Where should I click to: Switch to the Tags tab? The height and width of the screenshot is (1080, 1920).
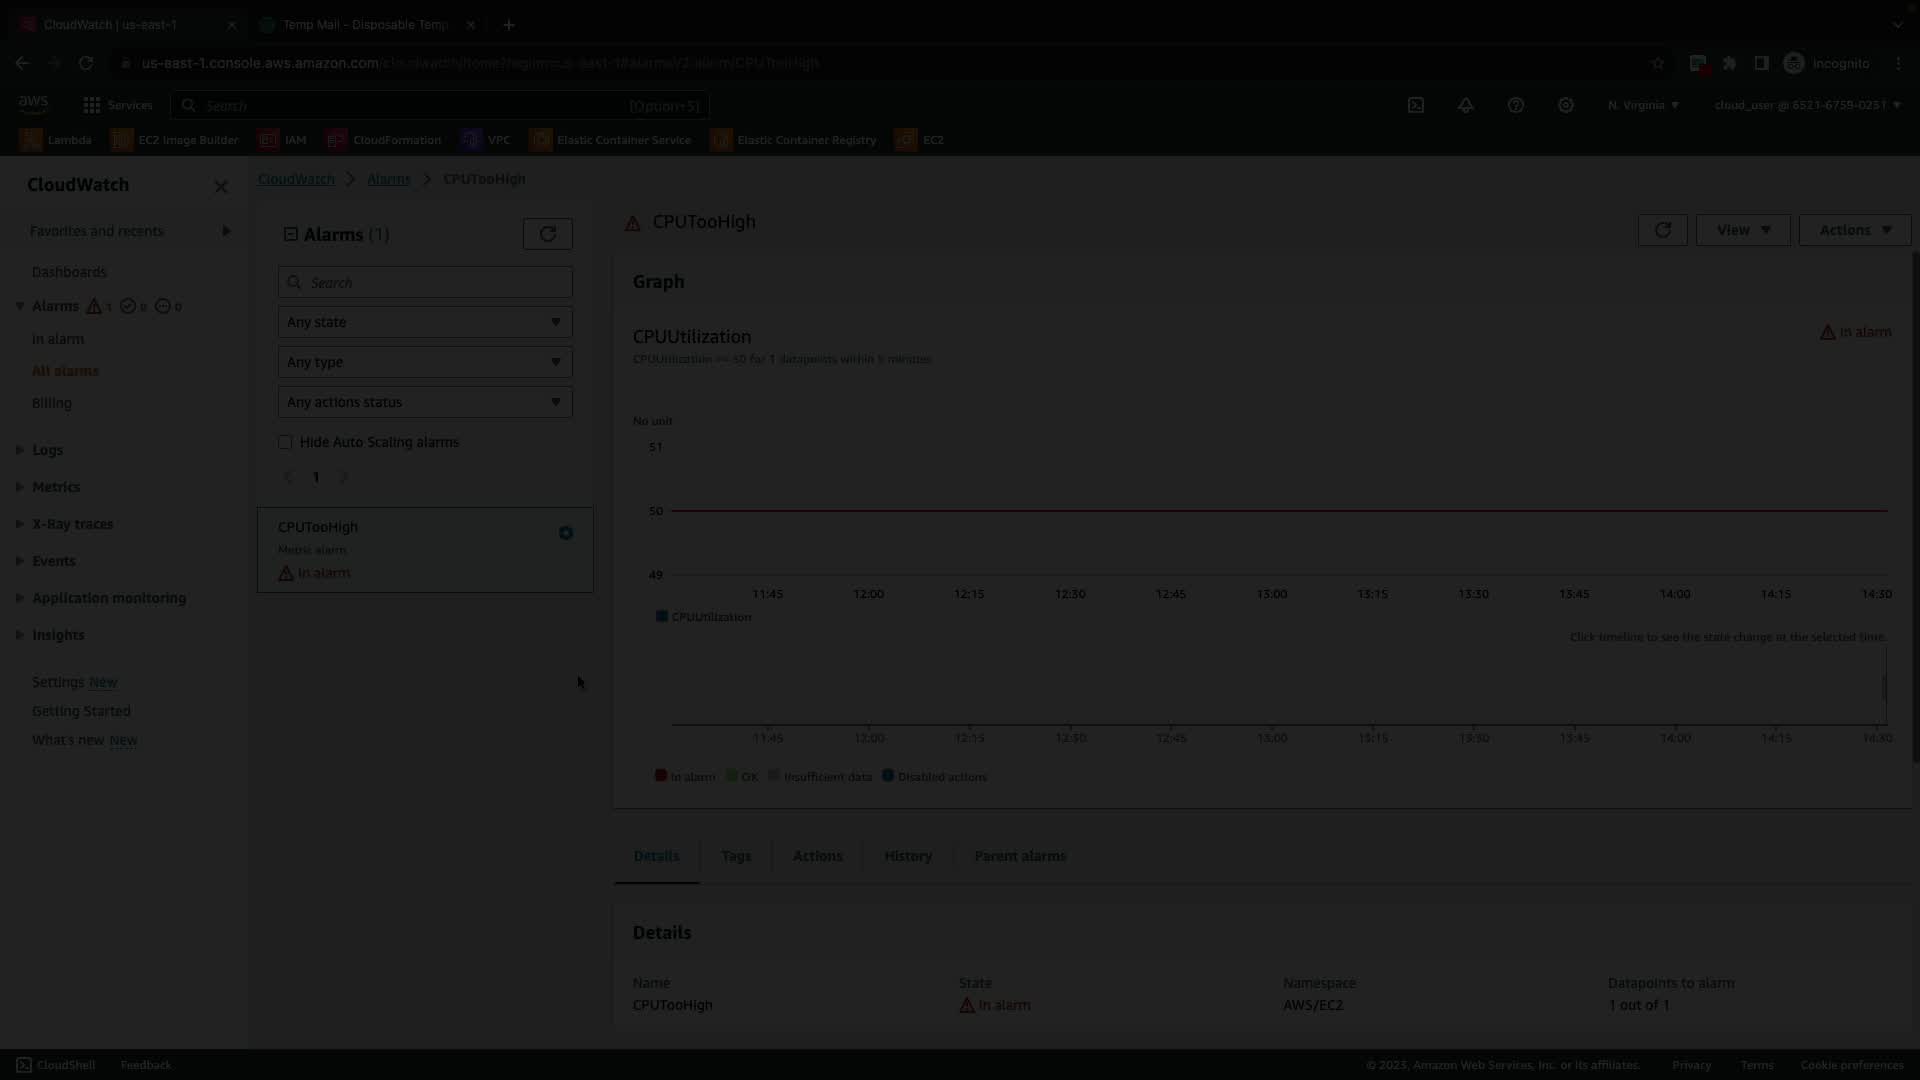point(736,856)
